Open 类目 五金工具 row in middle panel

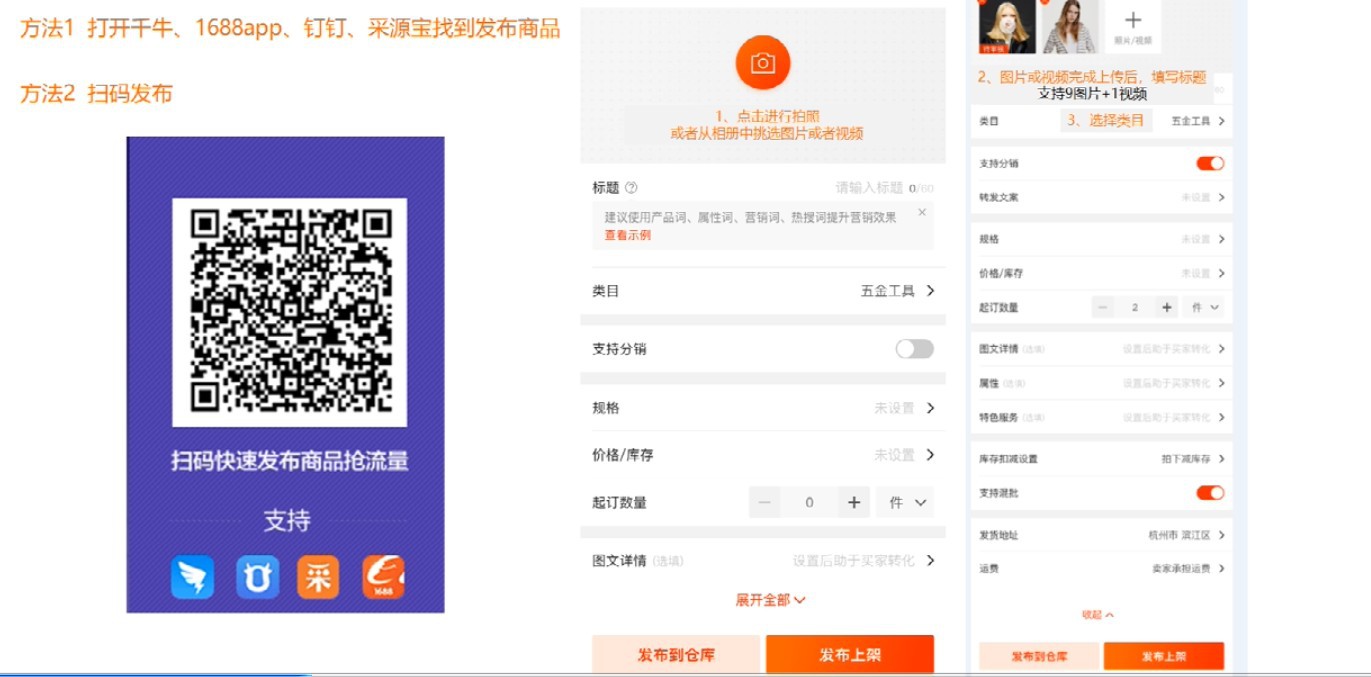(x=763, y=291)
